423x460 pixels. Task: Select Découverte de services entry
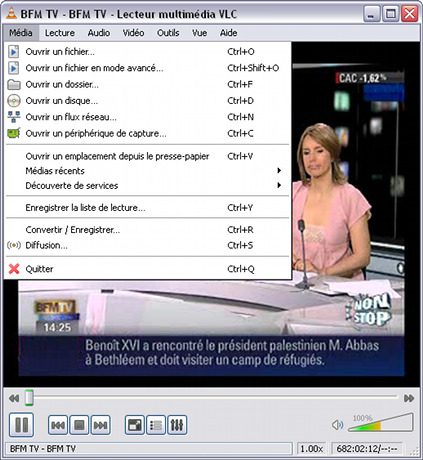pyautogui.click(x=147, y=185)
